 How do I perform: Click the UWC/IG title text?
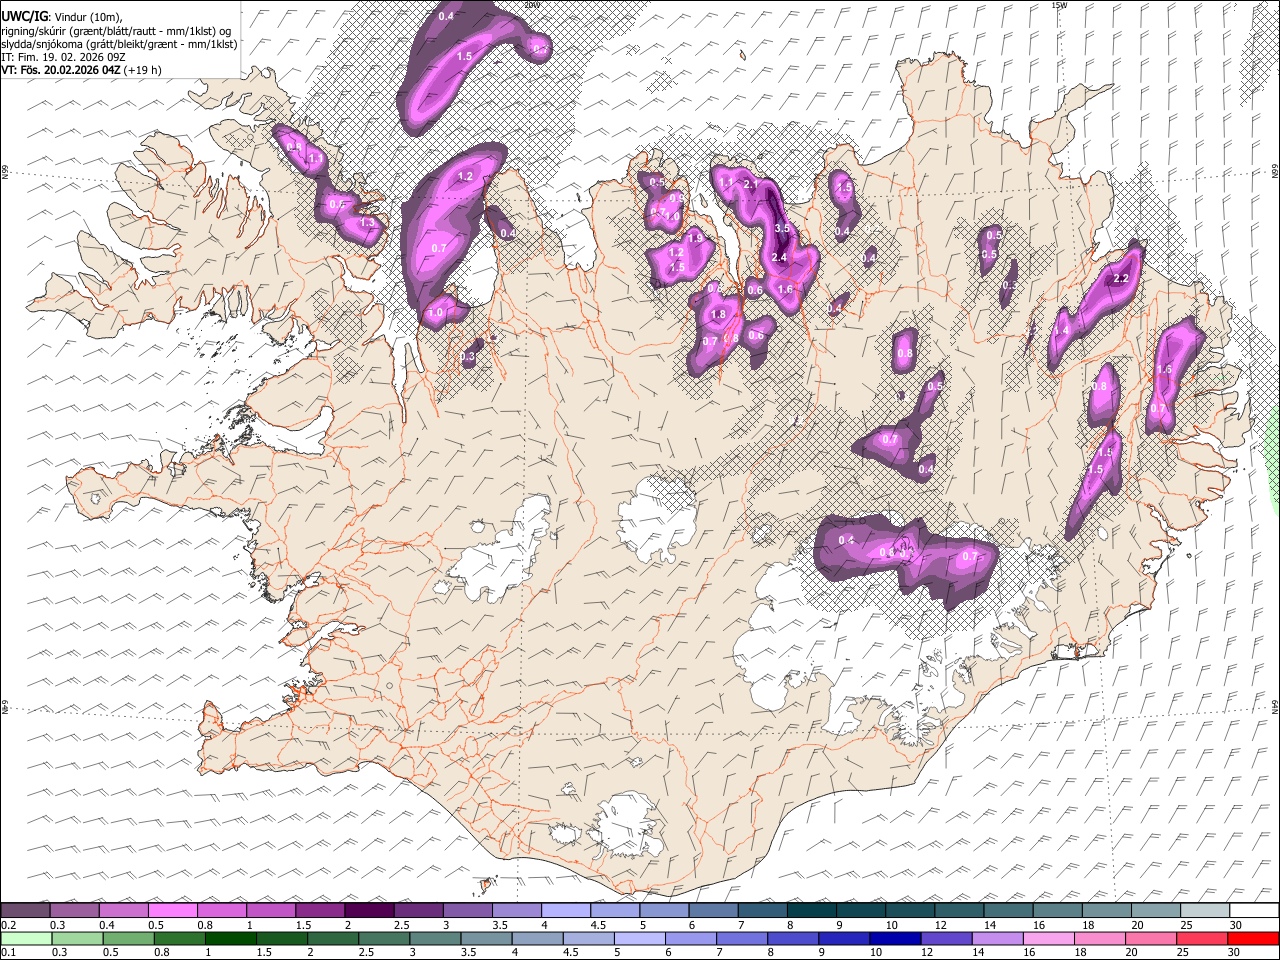[x=23, y=16]
